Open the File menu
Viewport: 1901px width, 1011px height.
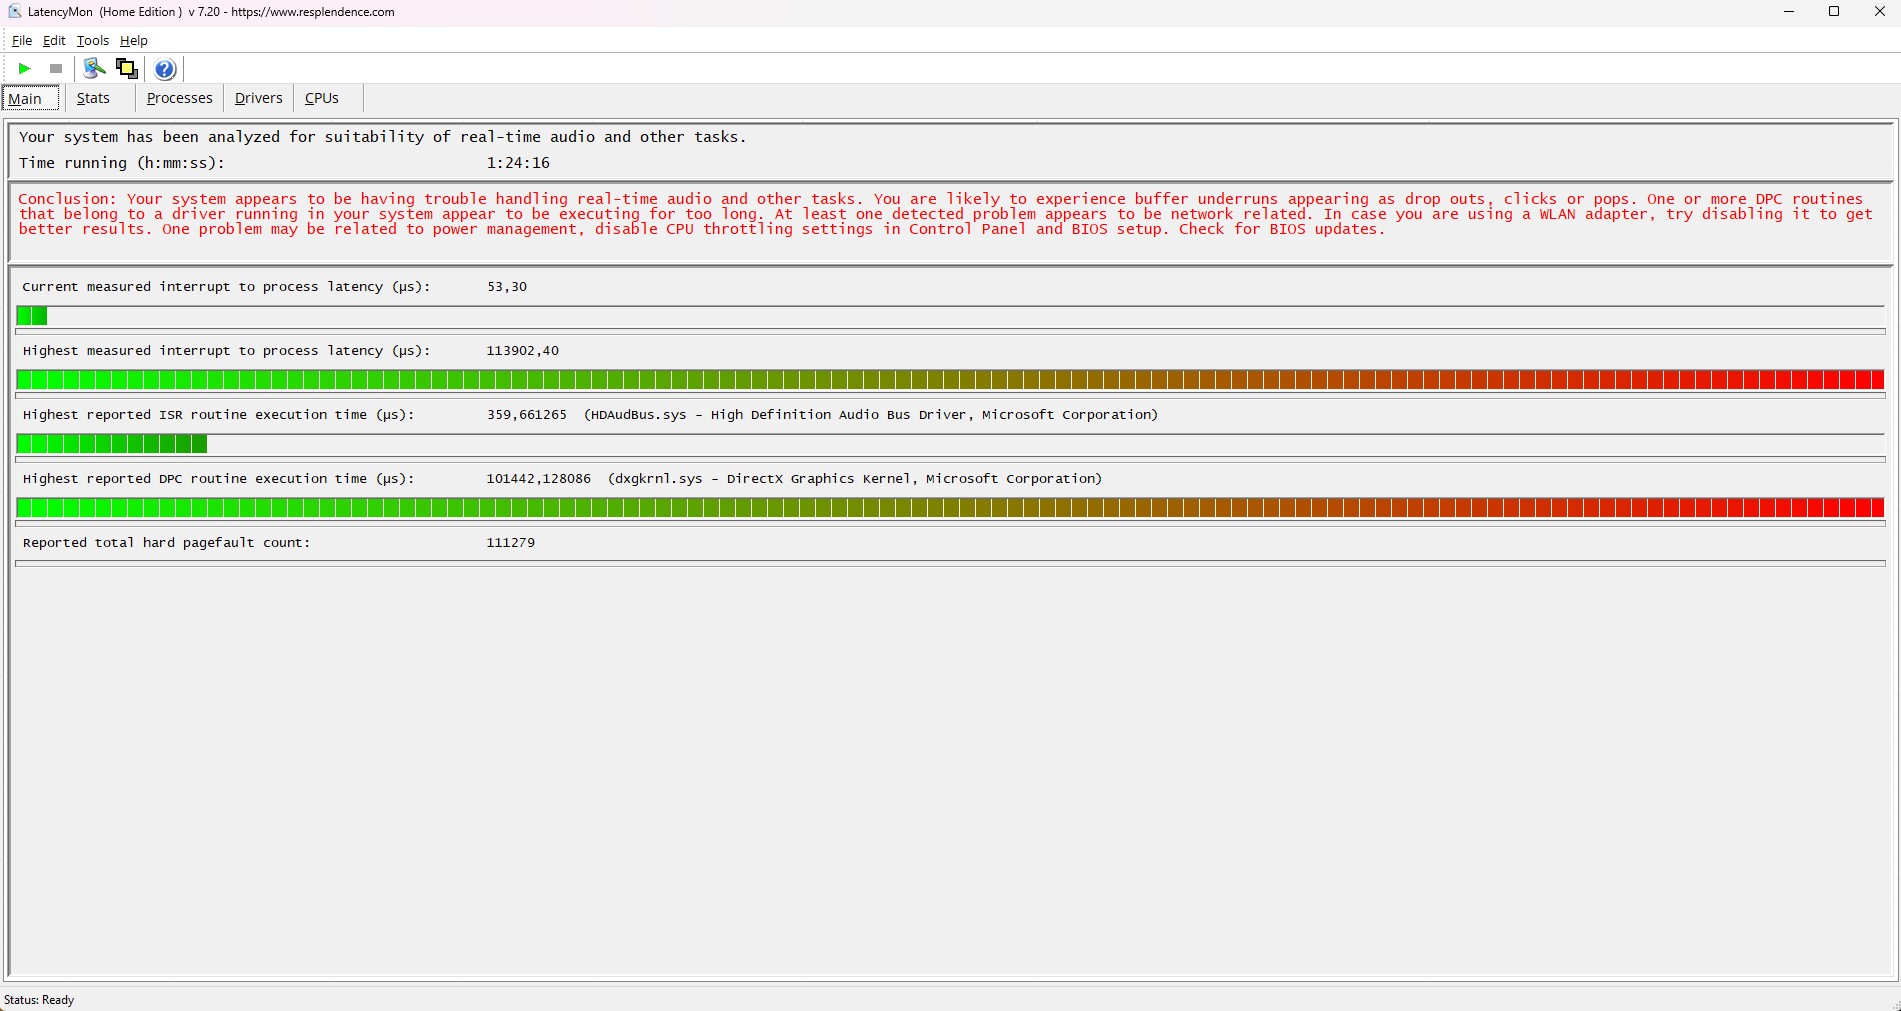click(x=22, y=41)
